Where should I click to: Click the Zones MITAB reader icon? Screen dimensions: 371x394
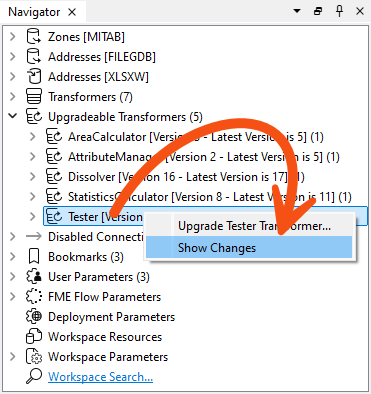click(34, 37)
